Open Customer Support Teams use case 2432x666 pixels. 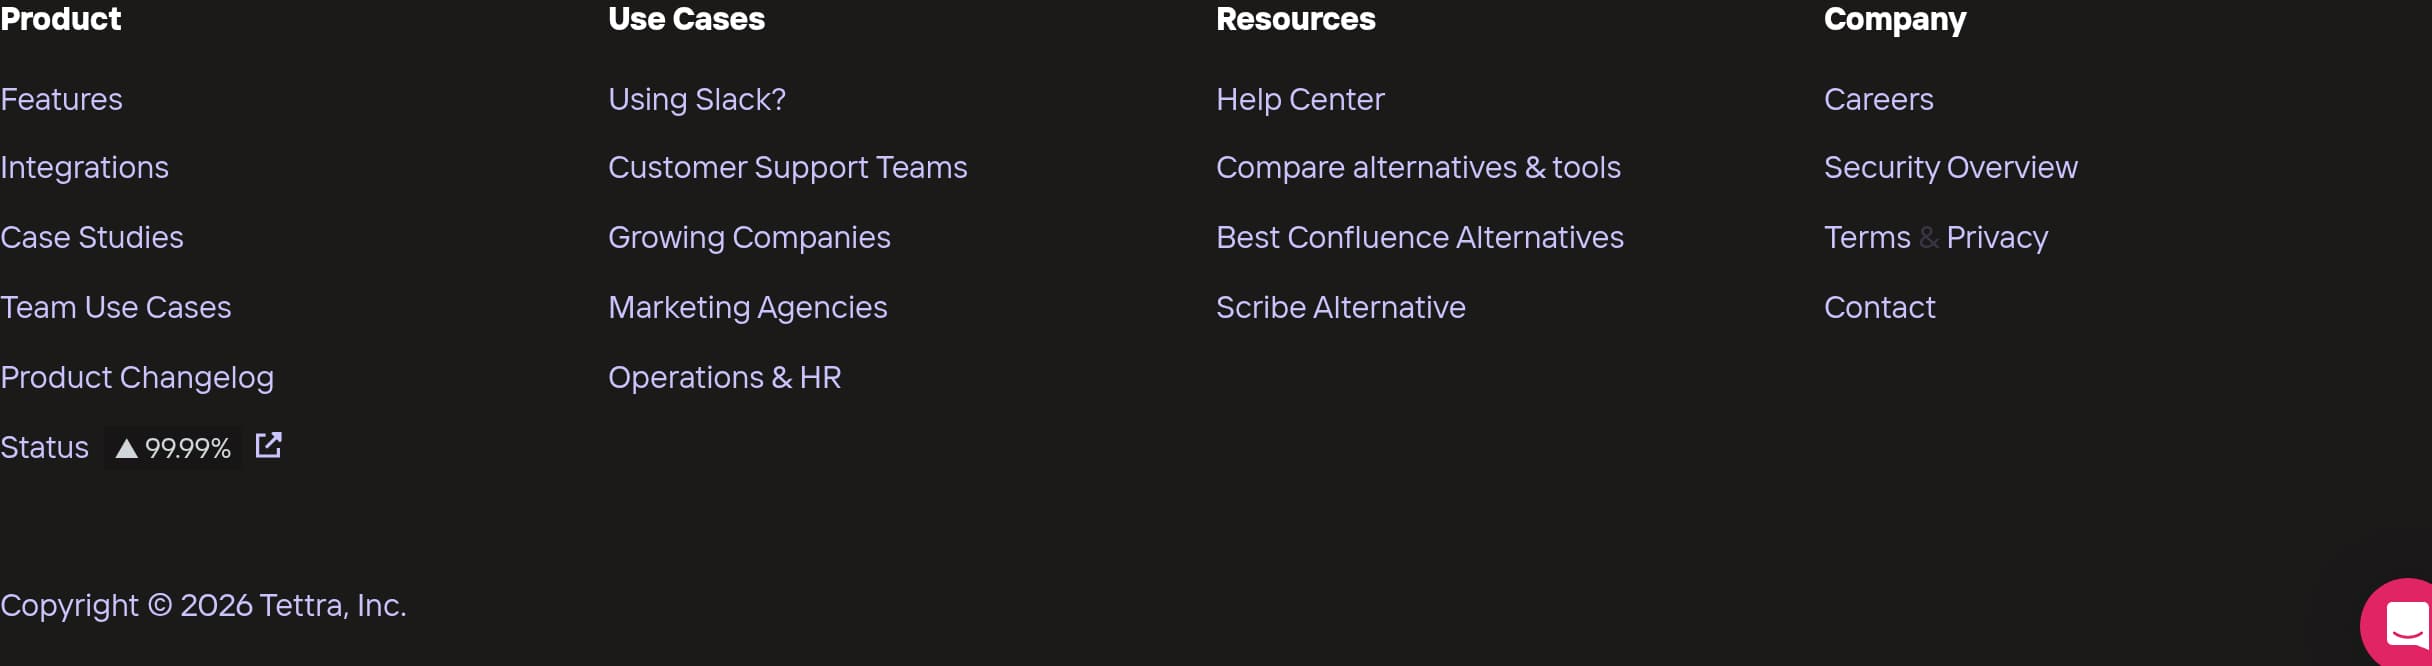point(788,167)
